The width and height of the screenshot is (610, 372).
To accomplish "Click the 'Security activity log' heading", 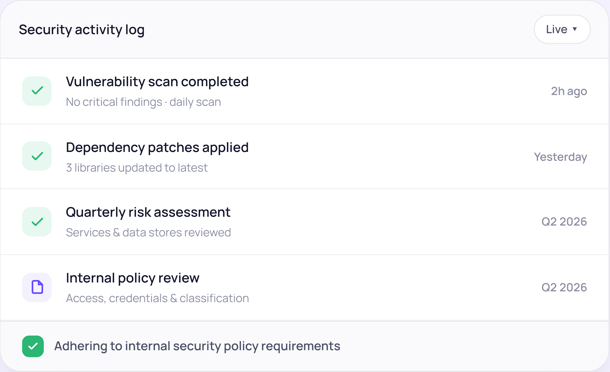I will tap(82, 30).
